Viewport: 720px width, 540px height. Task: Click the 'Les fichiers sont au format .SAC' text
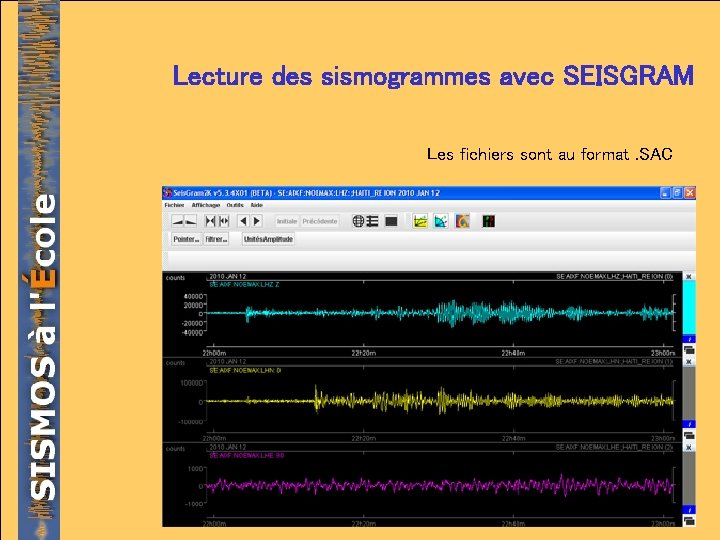pyautogui.click(x=550, y=154)
